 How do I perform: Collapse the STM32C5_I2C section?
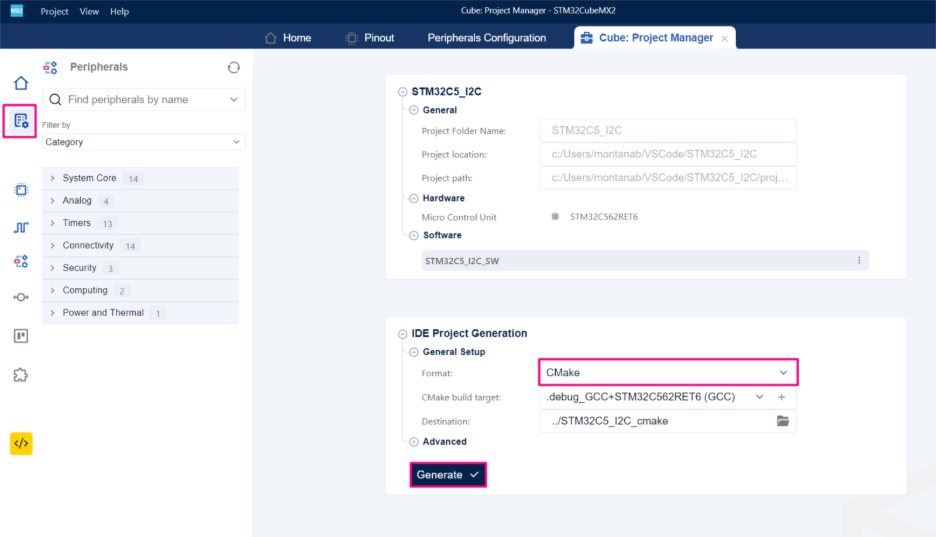[402, 92]
